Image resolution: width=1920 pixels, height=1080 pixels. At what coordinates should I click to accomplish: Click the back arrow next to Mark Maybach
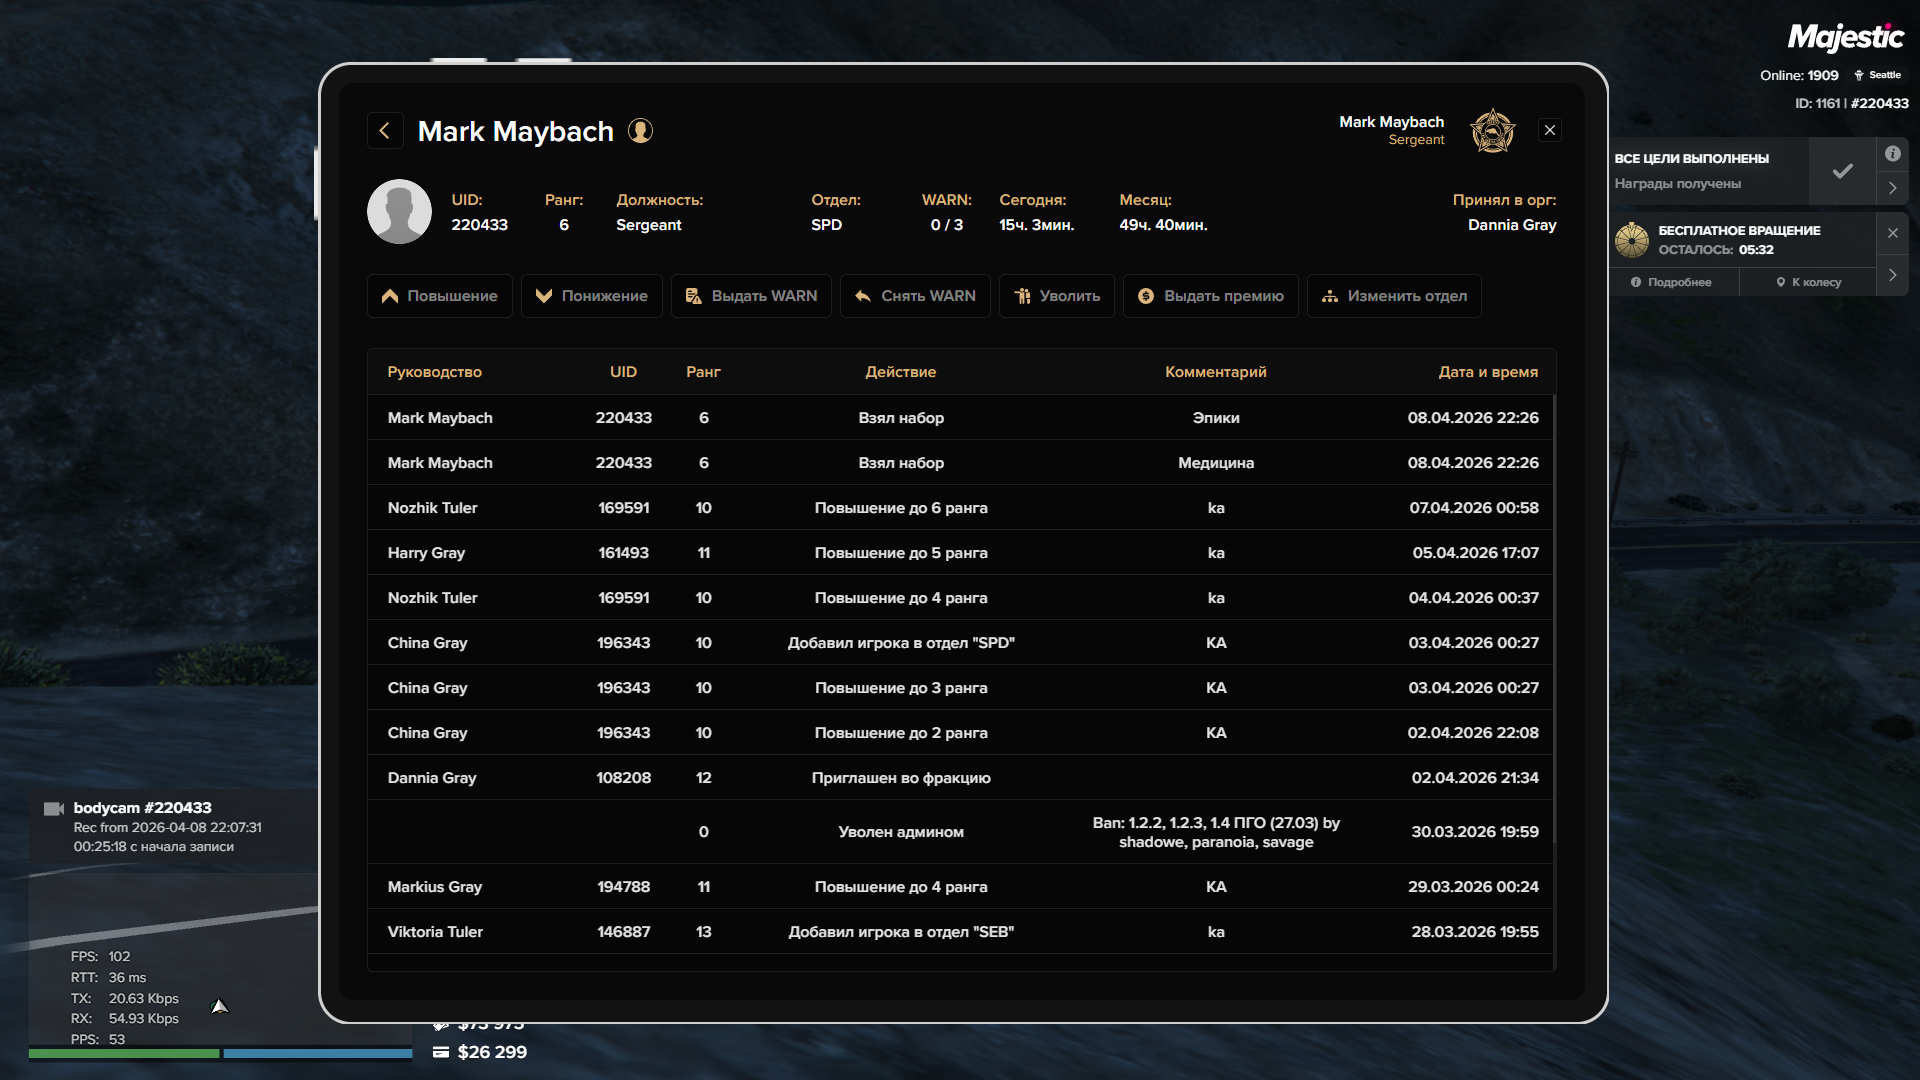pyautogui.click(x=385, y=131)
